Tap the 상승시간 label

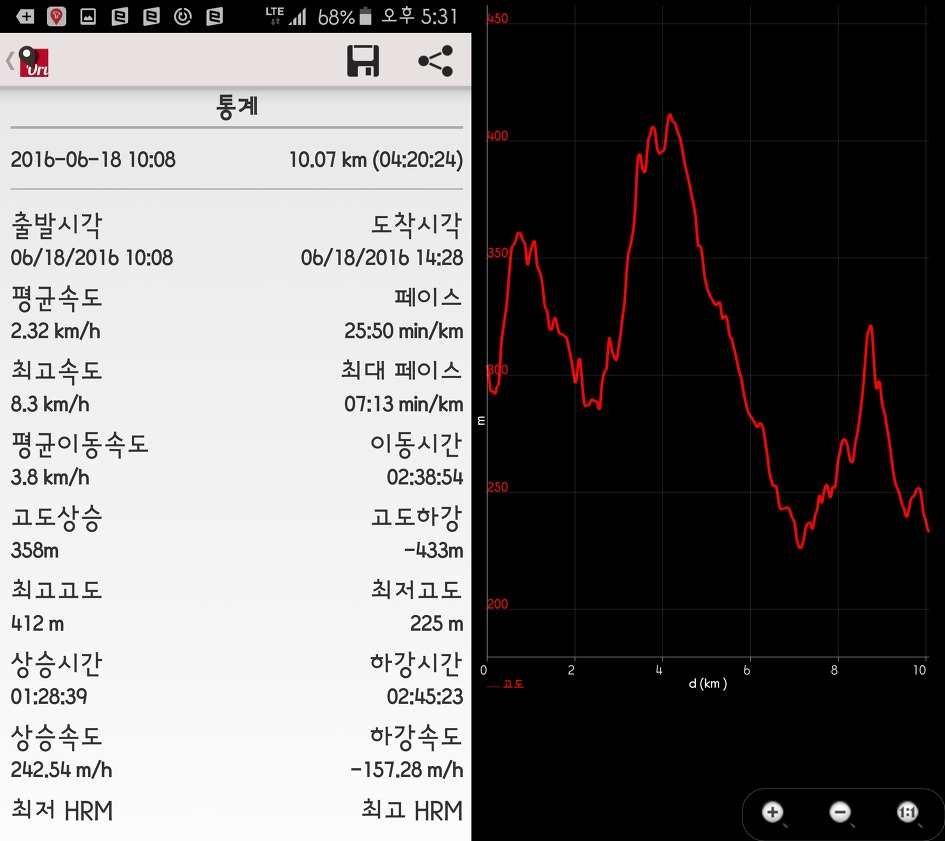[57, 664]
